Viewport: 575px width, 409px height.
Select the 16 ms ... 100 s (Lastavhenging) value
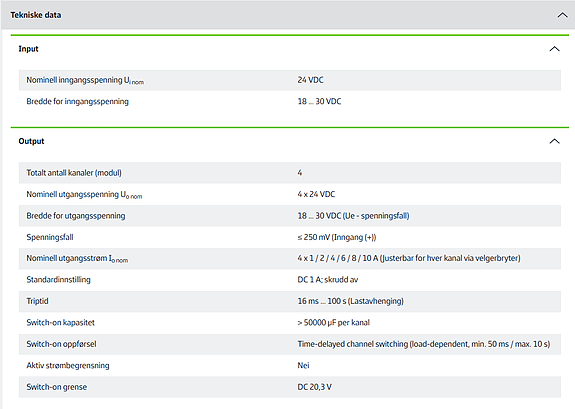(350, 301)
